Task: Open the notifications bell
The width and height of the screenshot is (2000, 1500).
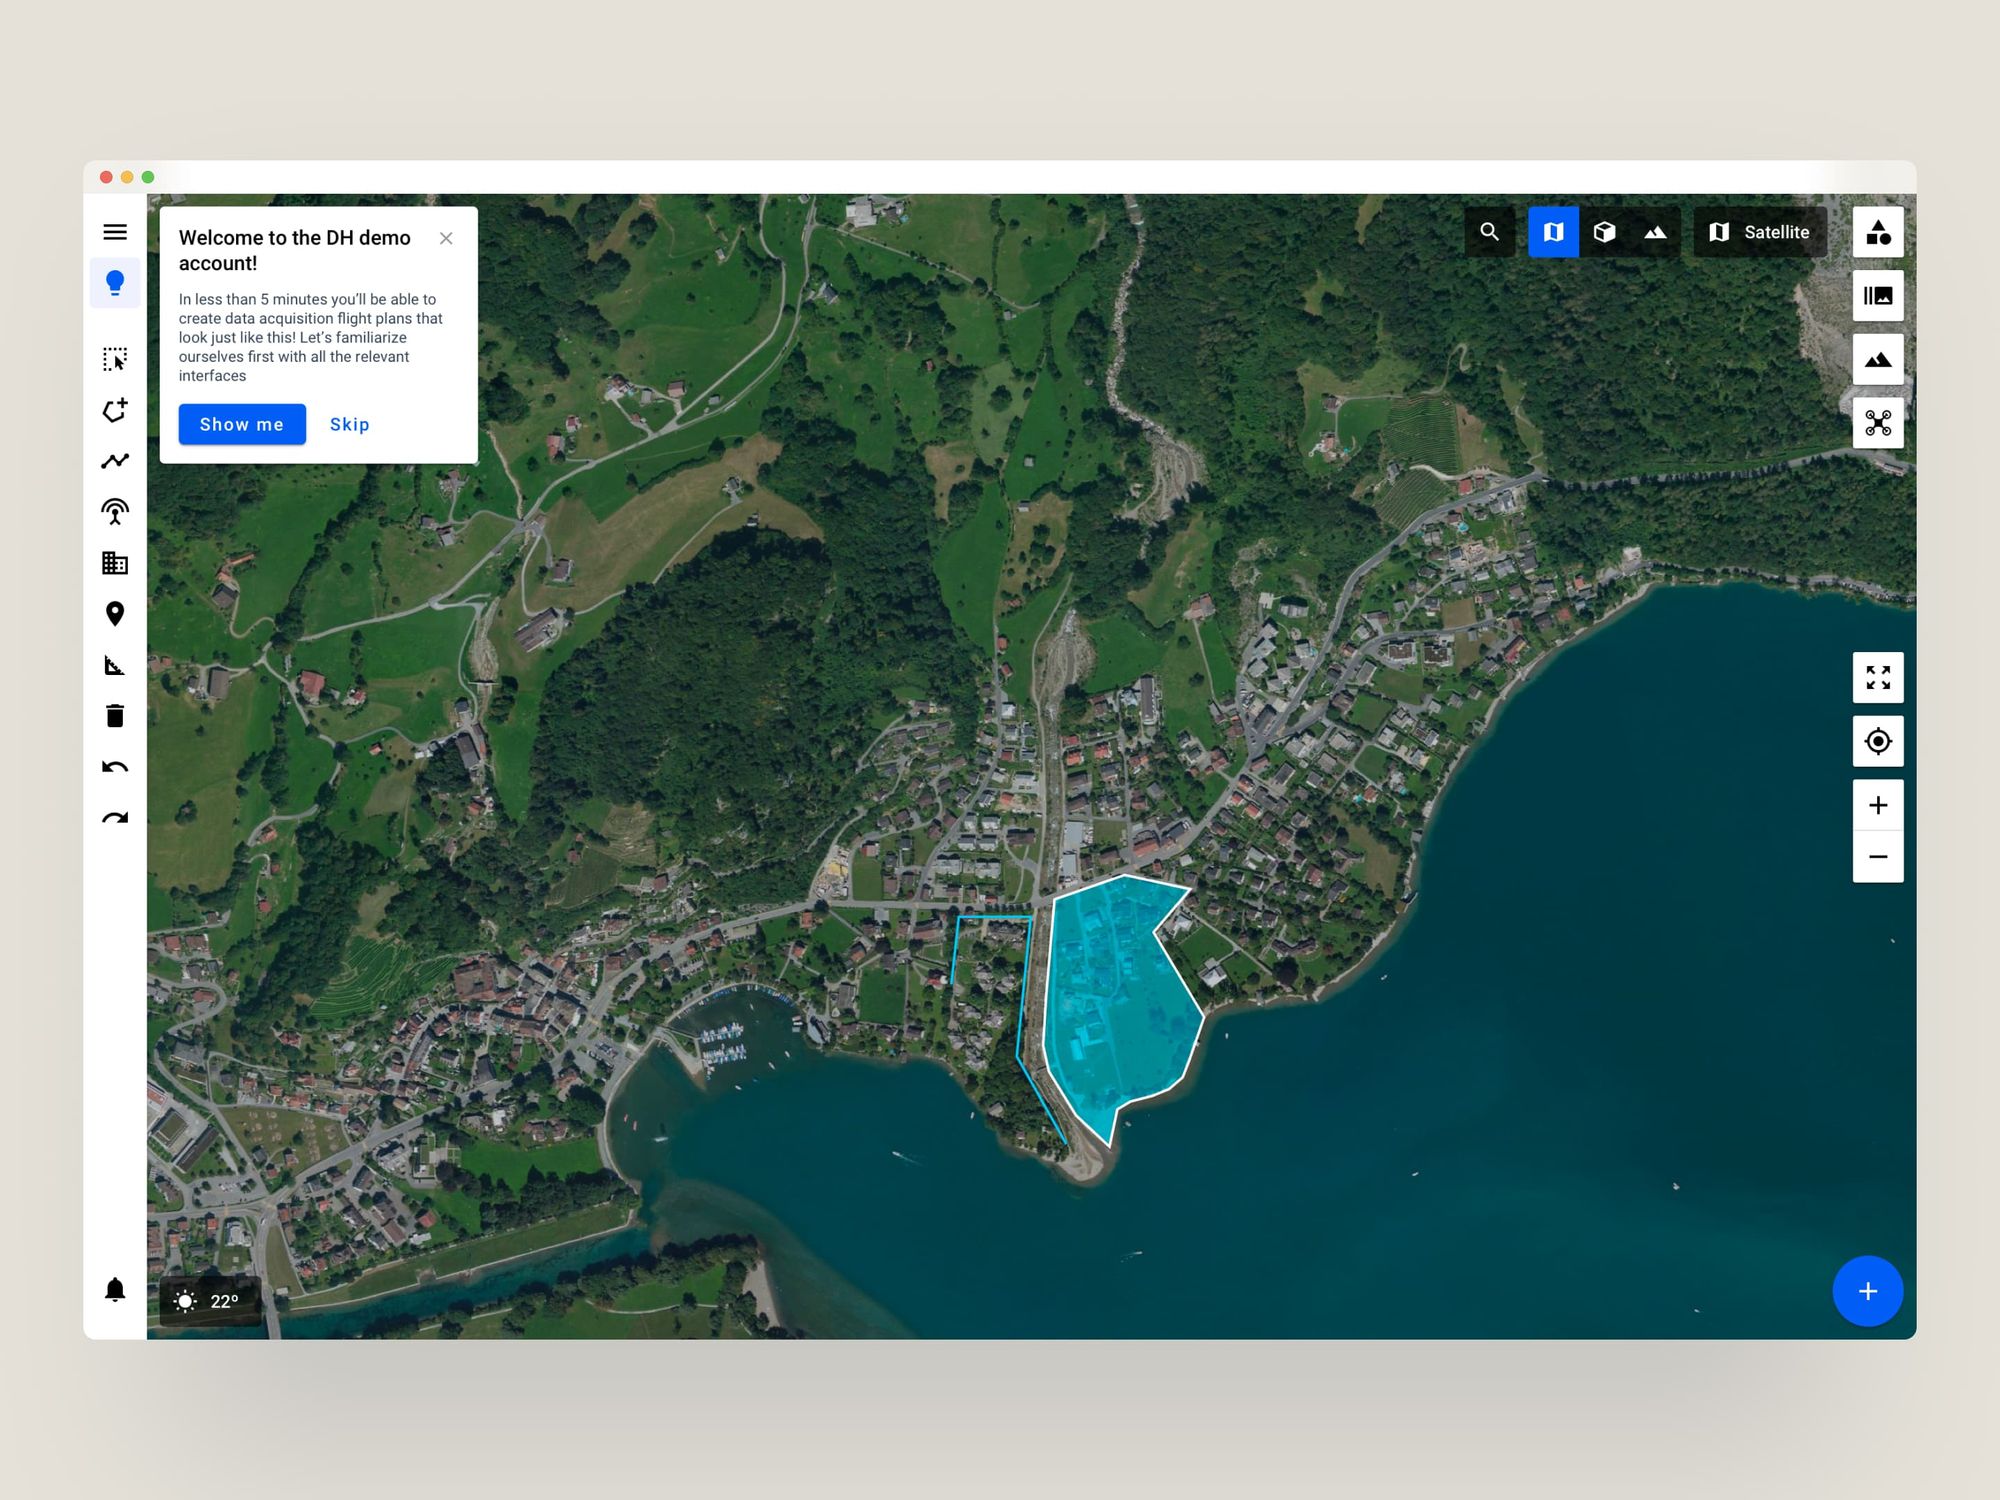Action: [x=115, y=1290]
